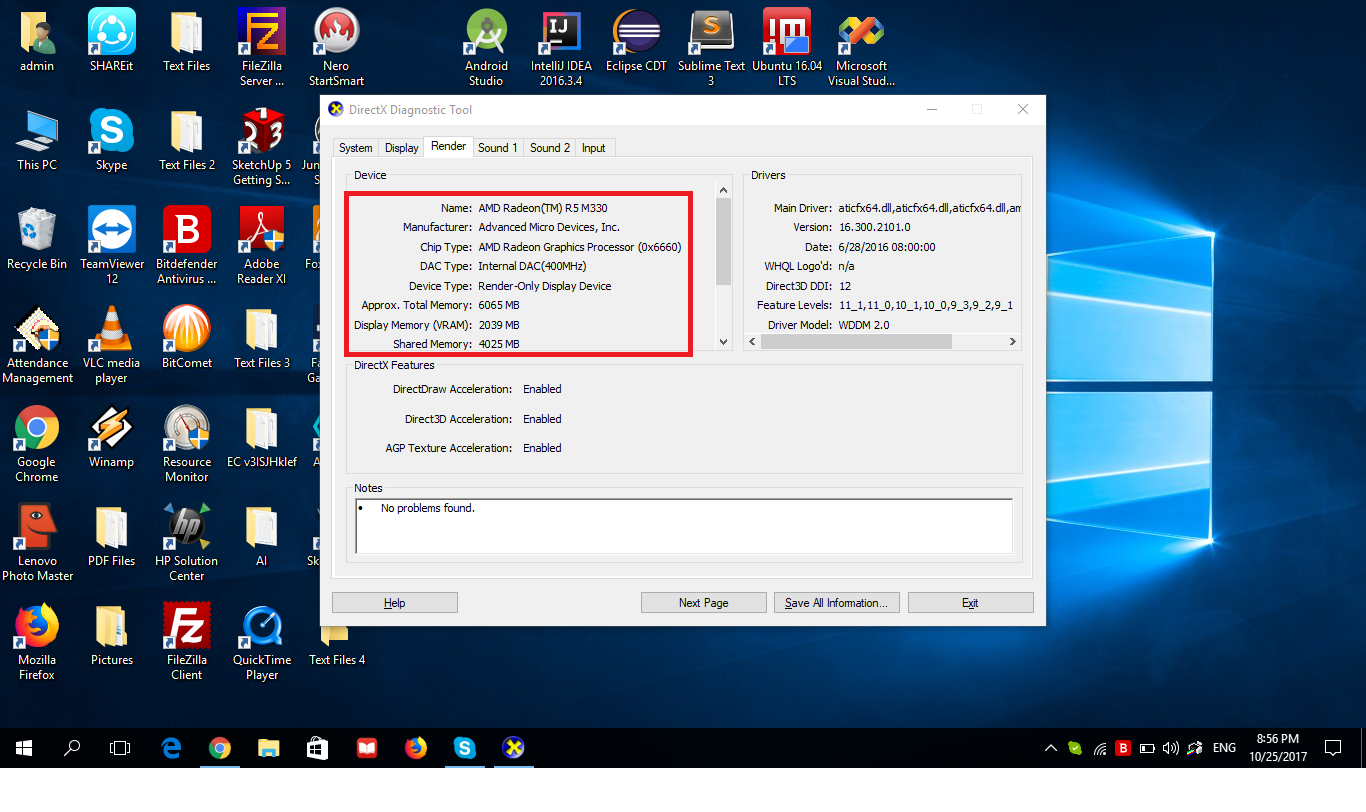Open the Windows Start menu
This screenshot has height=812, width=1366.
[x=24, y=748]
